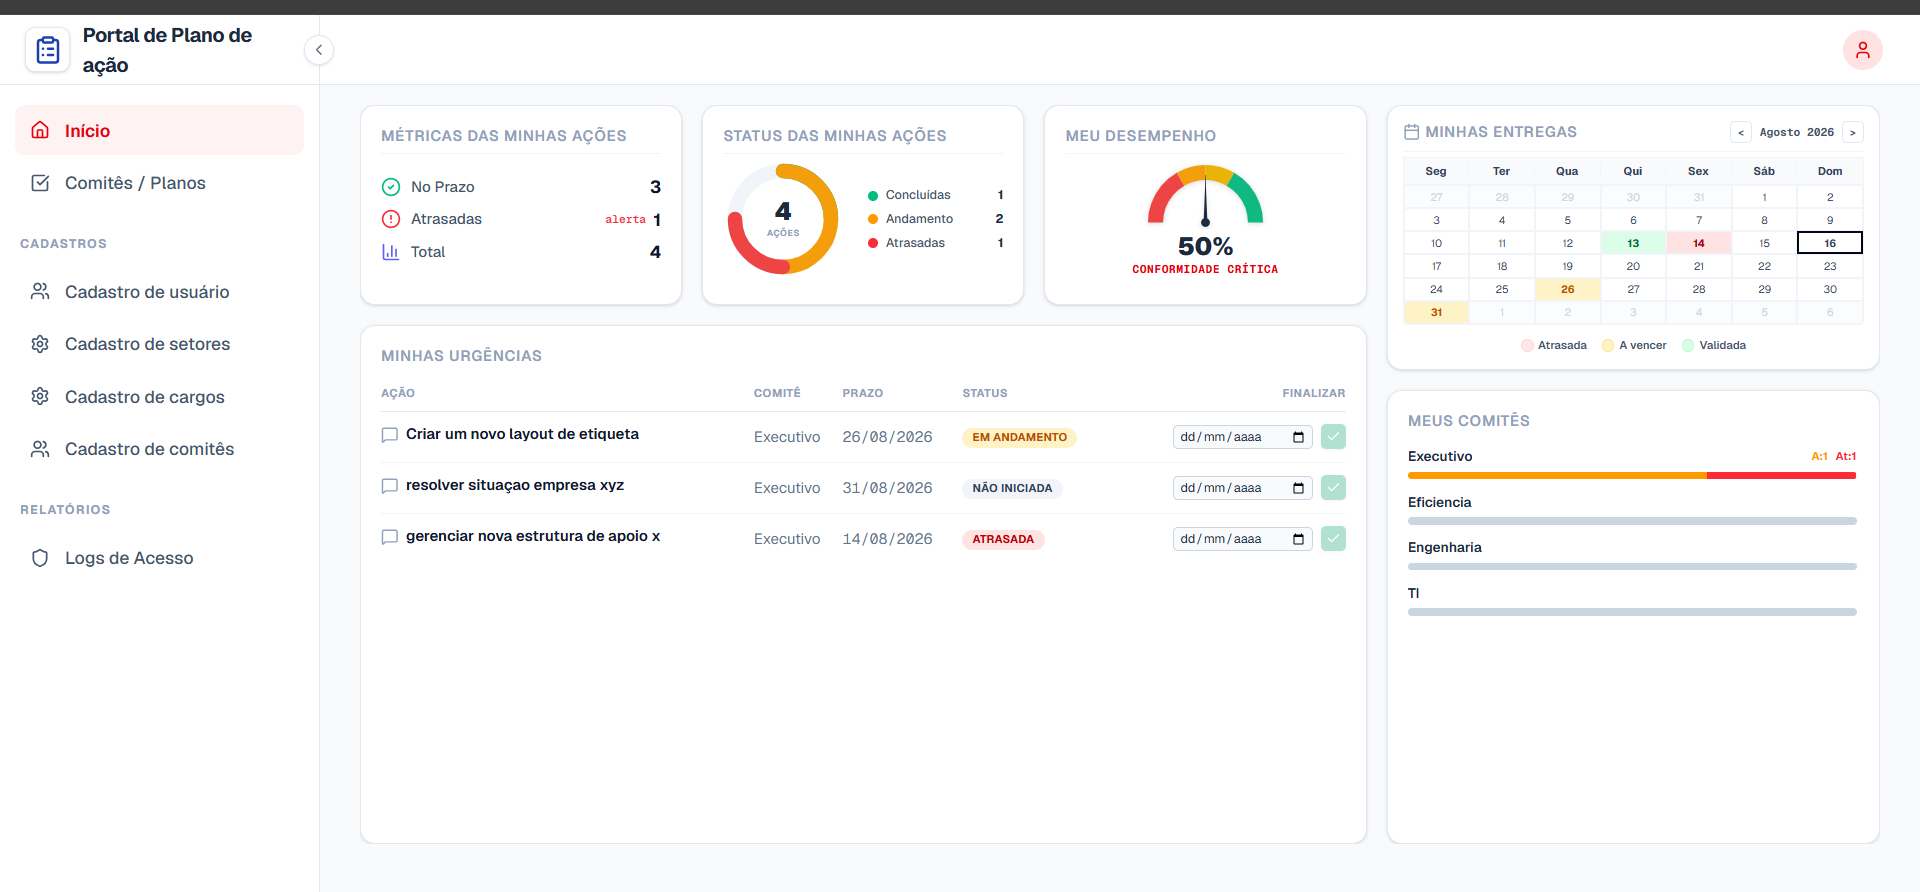The width and height of the screenshot is (1920, 892).
Task: Select day 16 in August calendar
Action: pos(1830,243)
